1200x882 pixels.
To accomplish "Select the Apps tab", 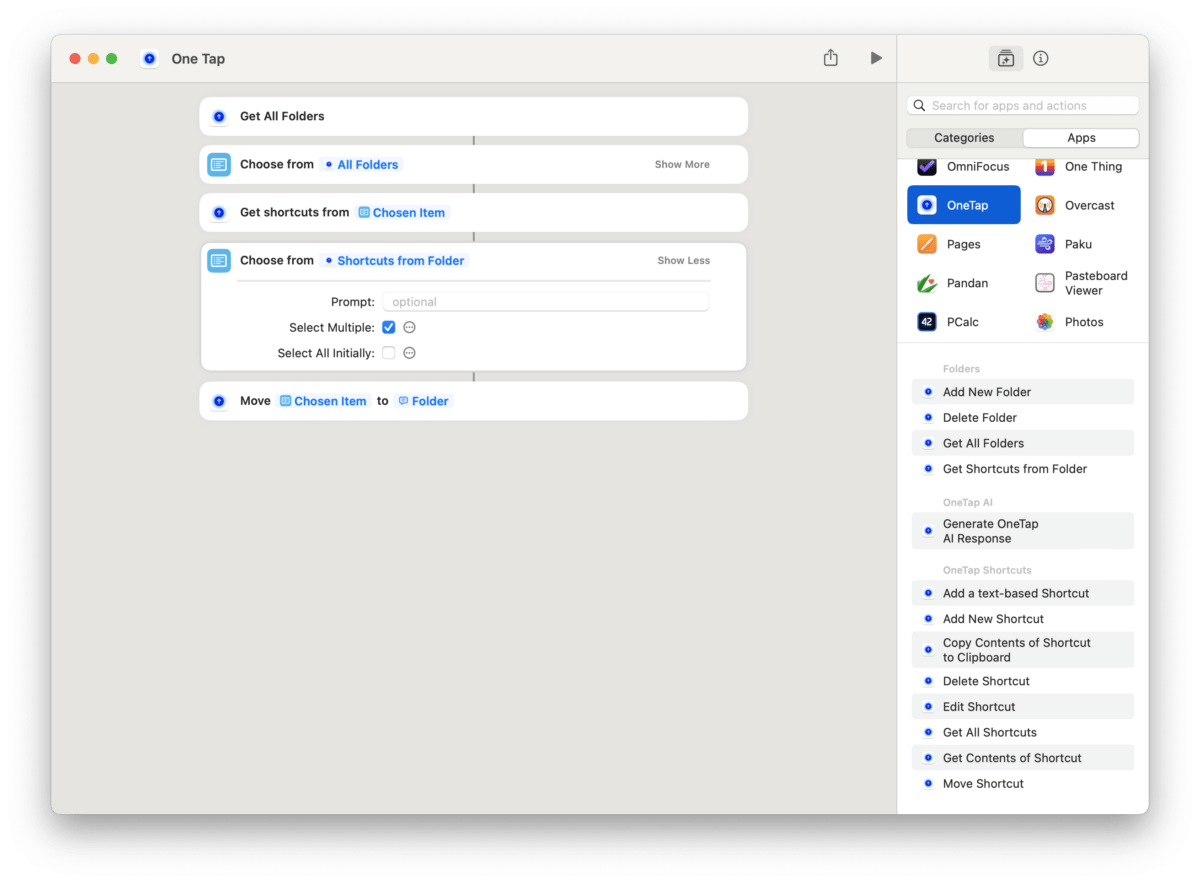I will pyautogui.click(x=1080, y=137).
